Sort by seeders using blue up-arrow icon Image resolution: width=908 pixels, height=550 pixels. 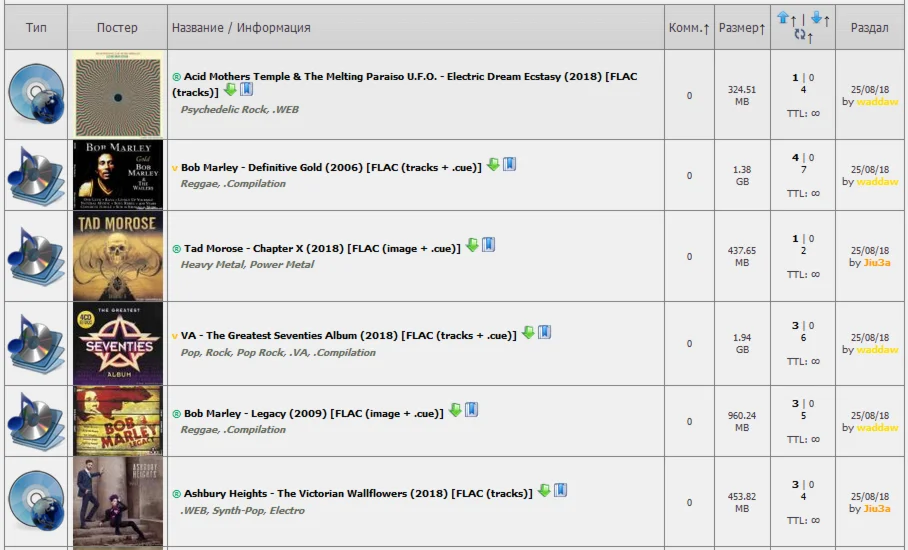[784, 18]
